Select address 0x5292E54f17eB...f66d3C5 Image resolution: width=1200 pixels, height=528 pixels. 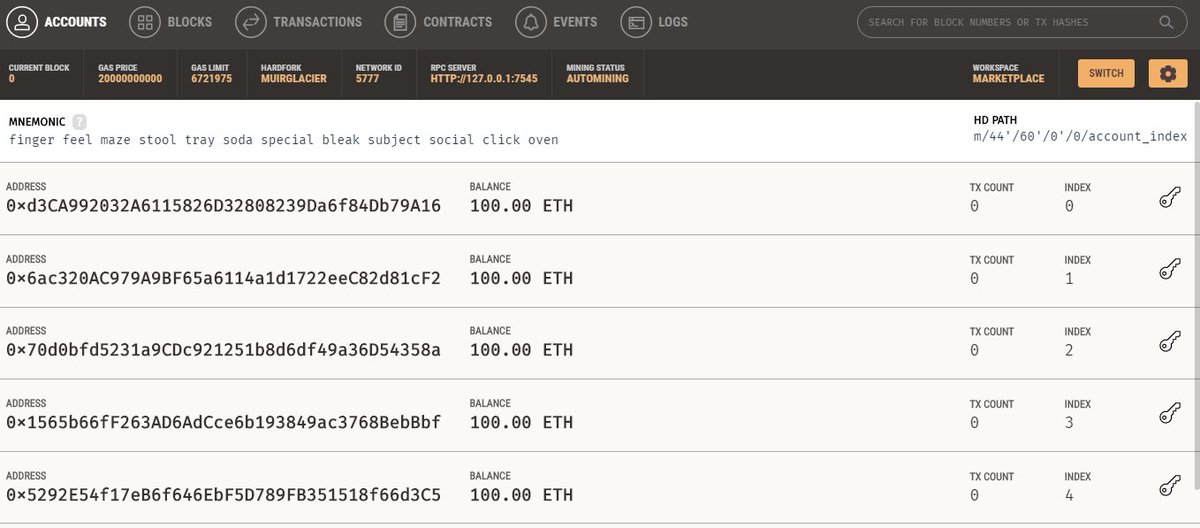[x=223, y=494]
